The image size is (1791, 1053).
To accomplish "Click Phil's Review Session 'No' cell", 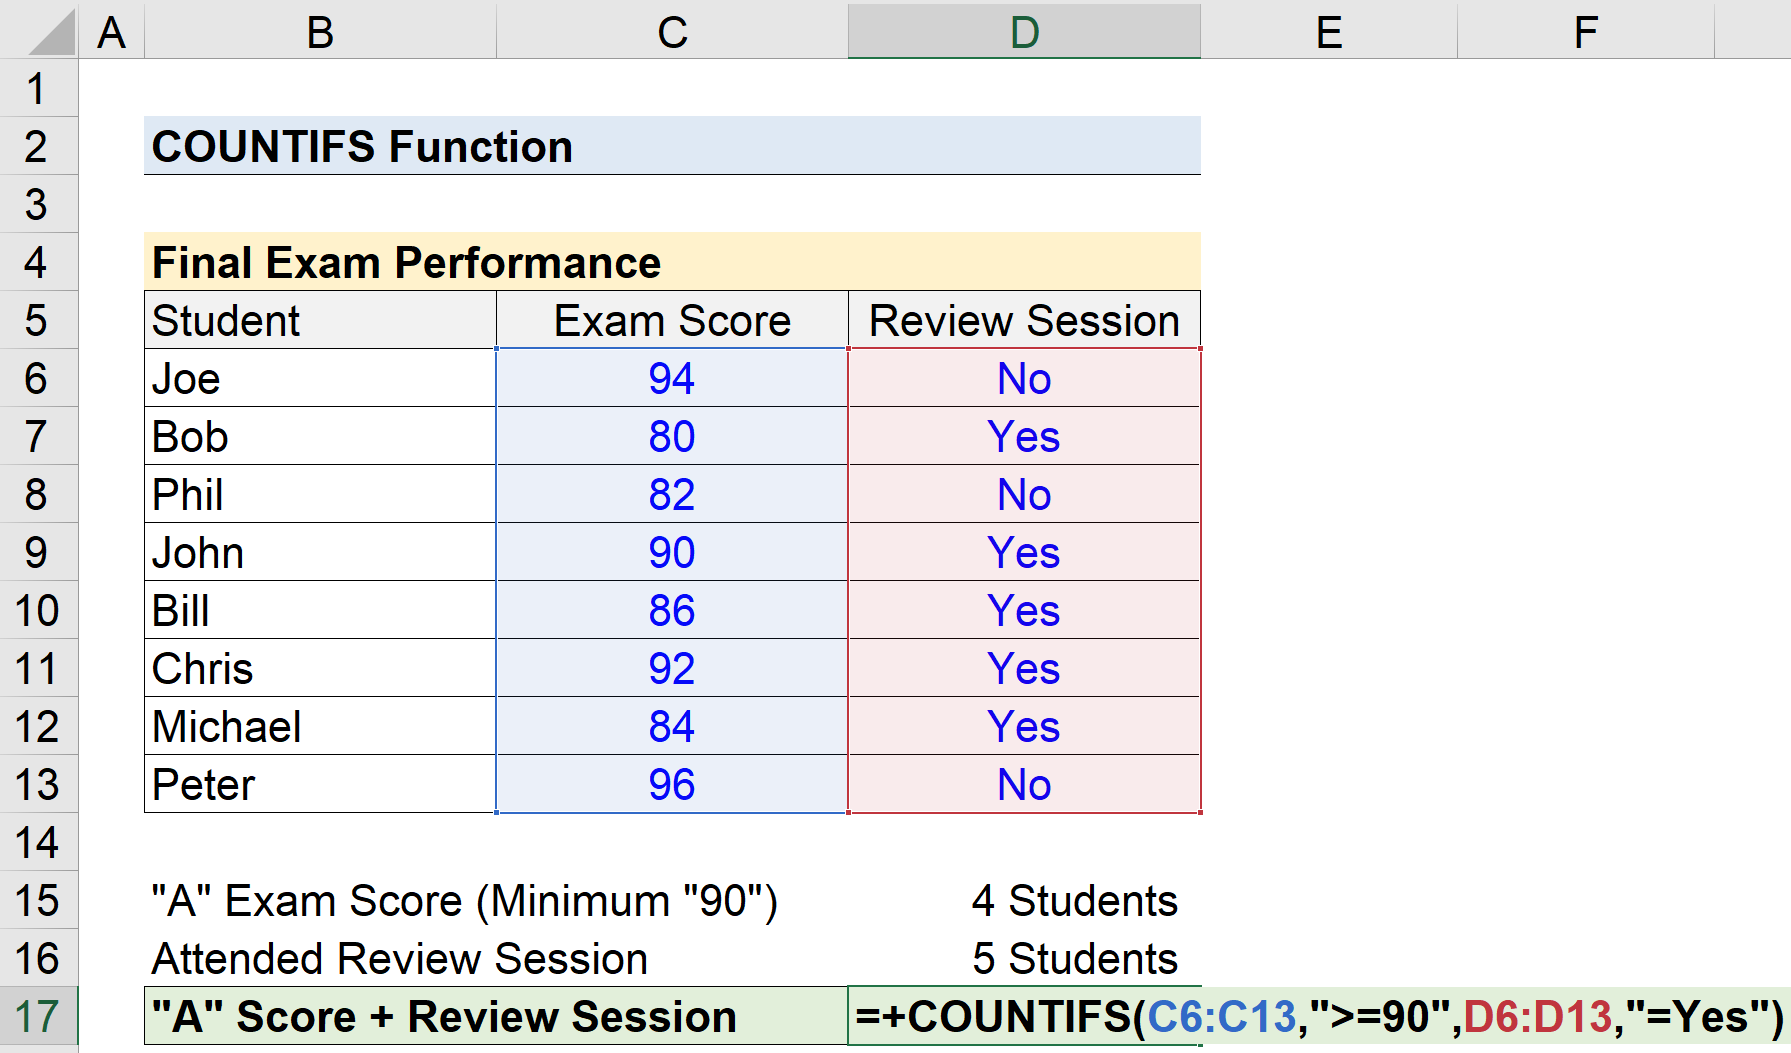I will (1024, 494).
